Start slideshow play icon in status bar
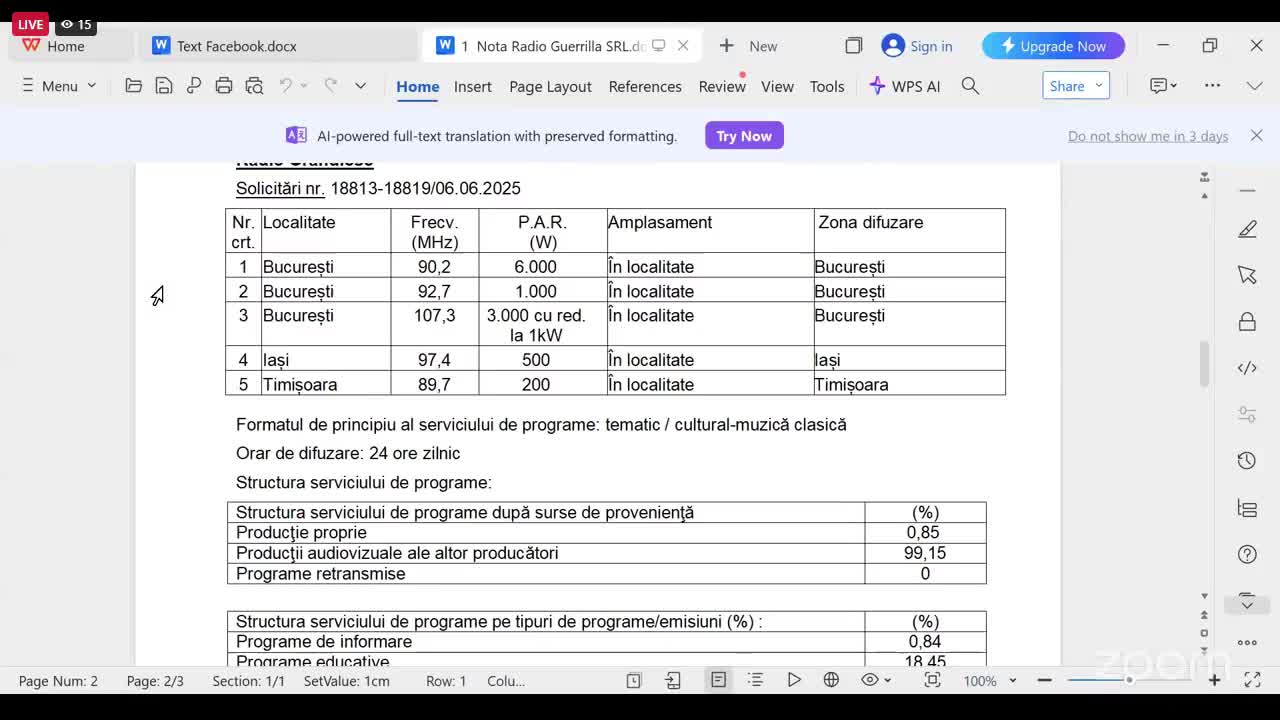 [794, 680]
